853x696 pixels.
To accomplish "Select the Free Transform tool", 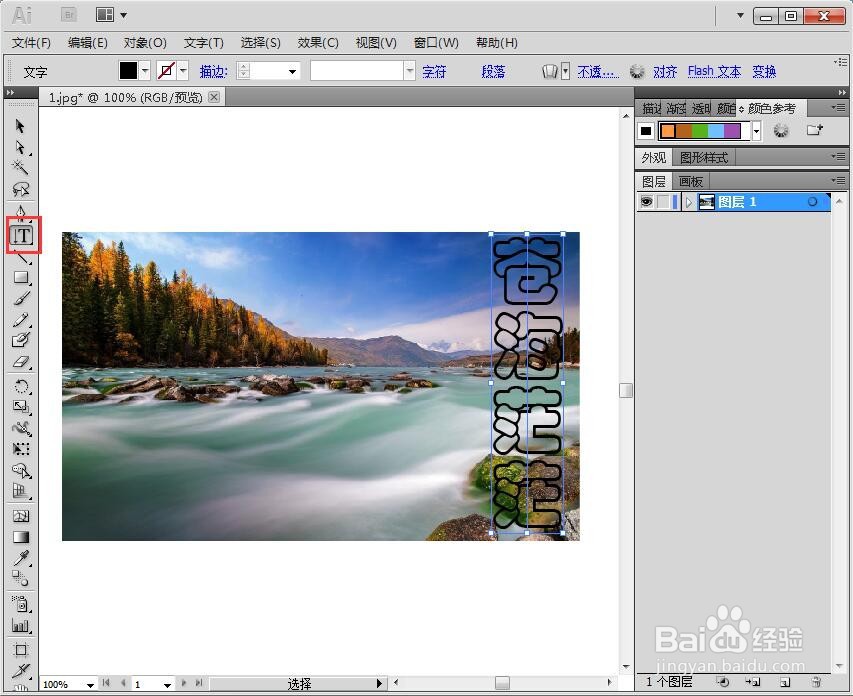I will [21, 449].
